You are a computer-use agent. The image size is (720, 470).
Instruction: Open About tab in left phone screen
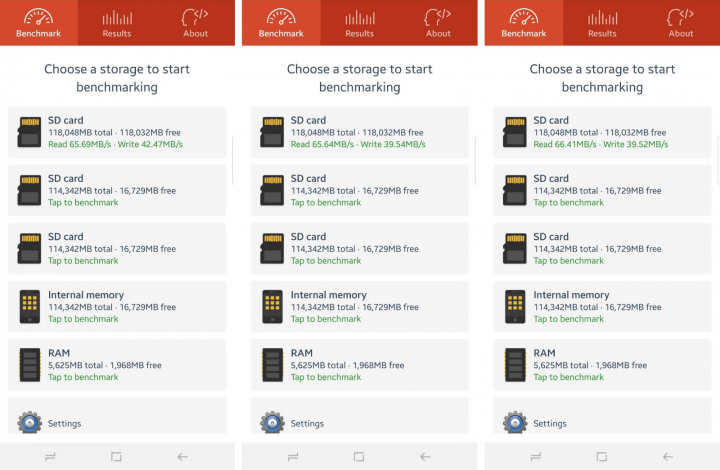(x=196, y=23)
